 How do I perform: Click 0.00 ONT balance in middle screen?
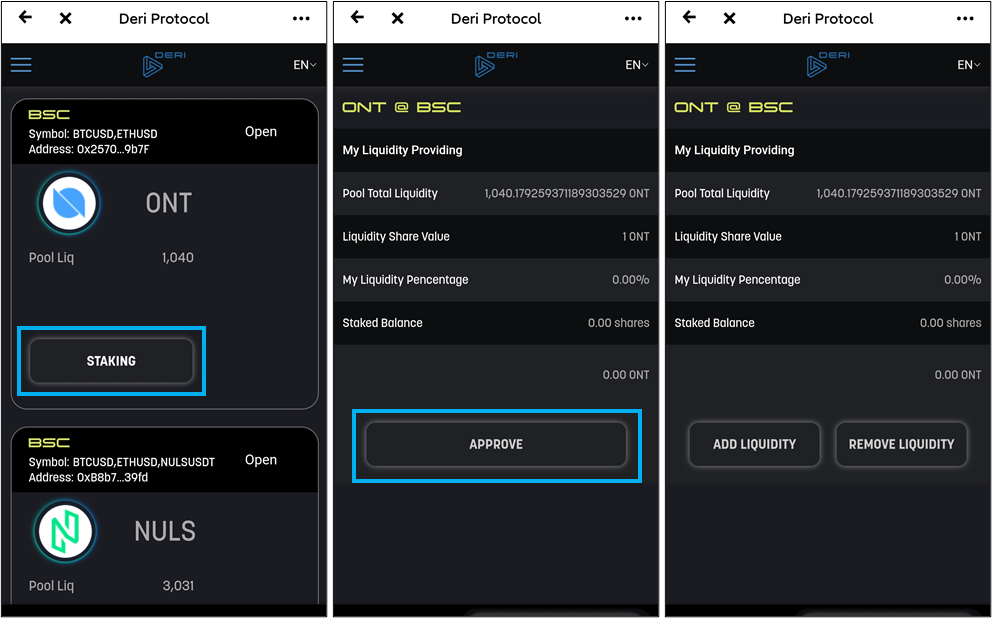[626, 375]
